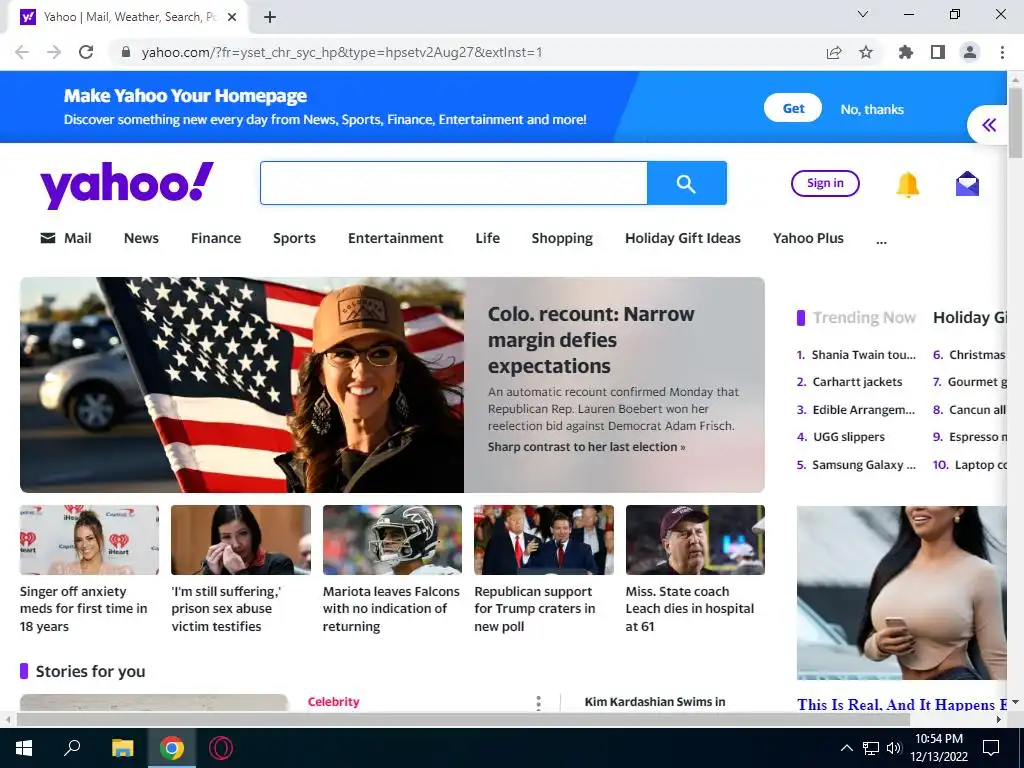The image size is (1024, 768).
Task: Go to the News section
Action: [141, 238]
